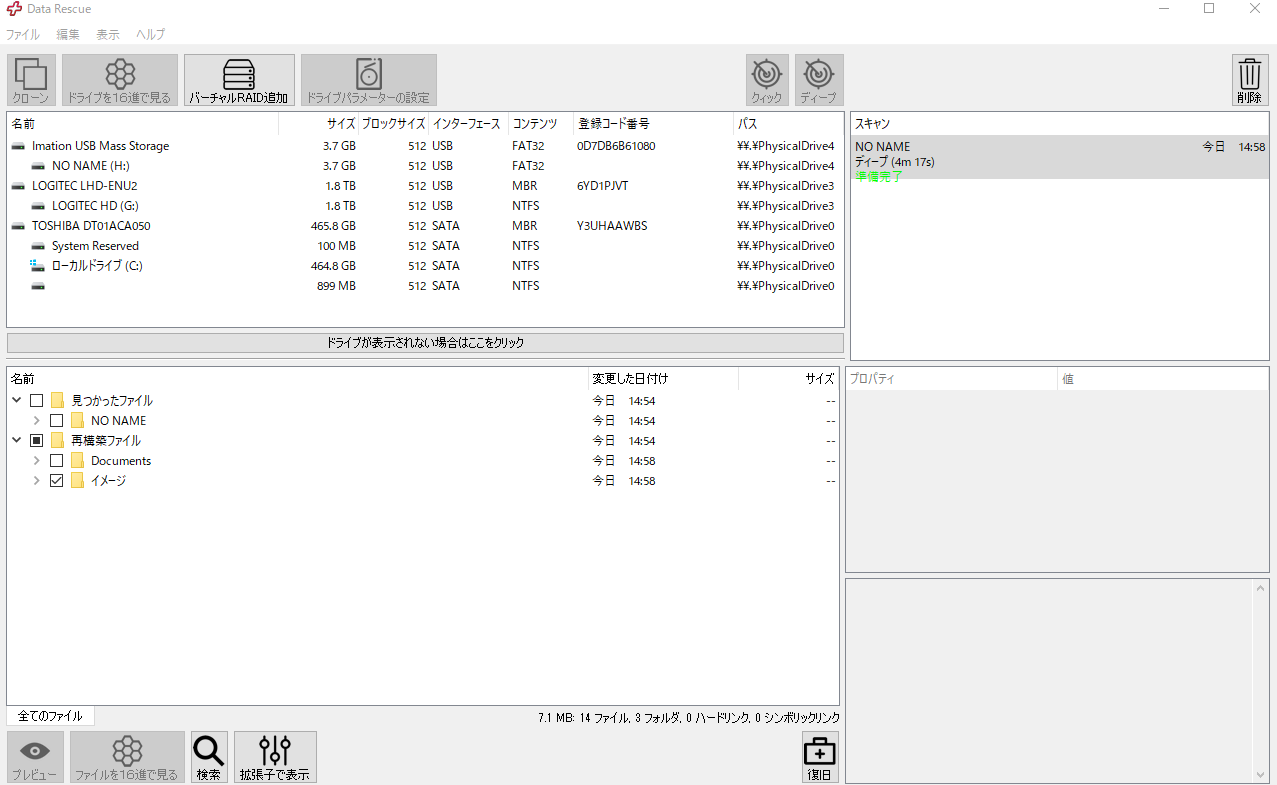Select the NO NAME deep scan entry

[x=1058, y=158]
